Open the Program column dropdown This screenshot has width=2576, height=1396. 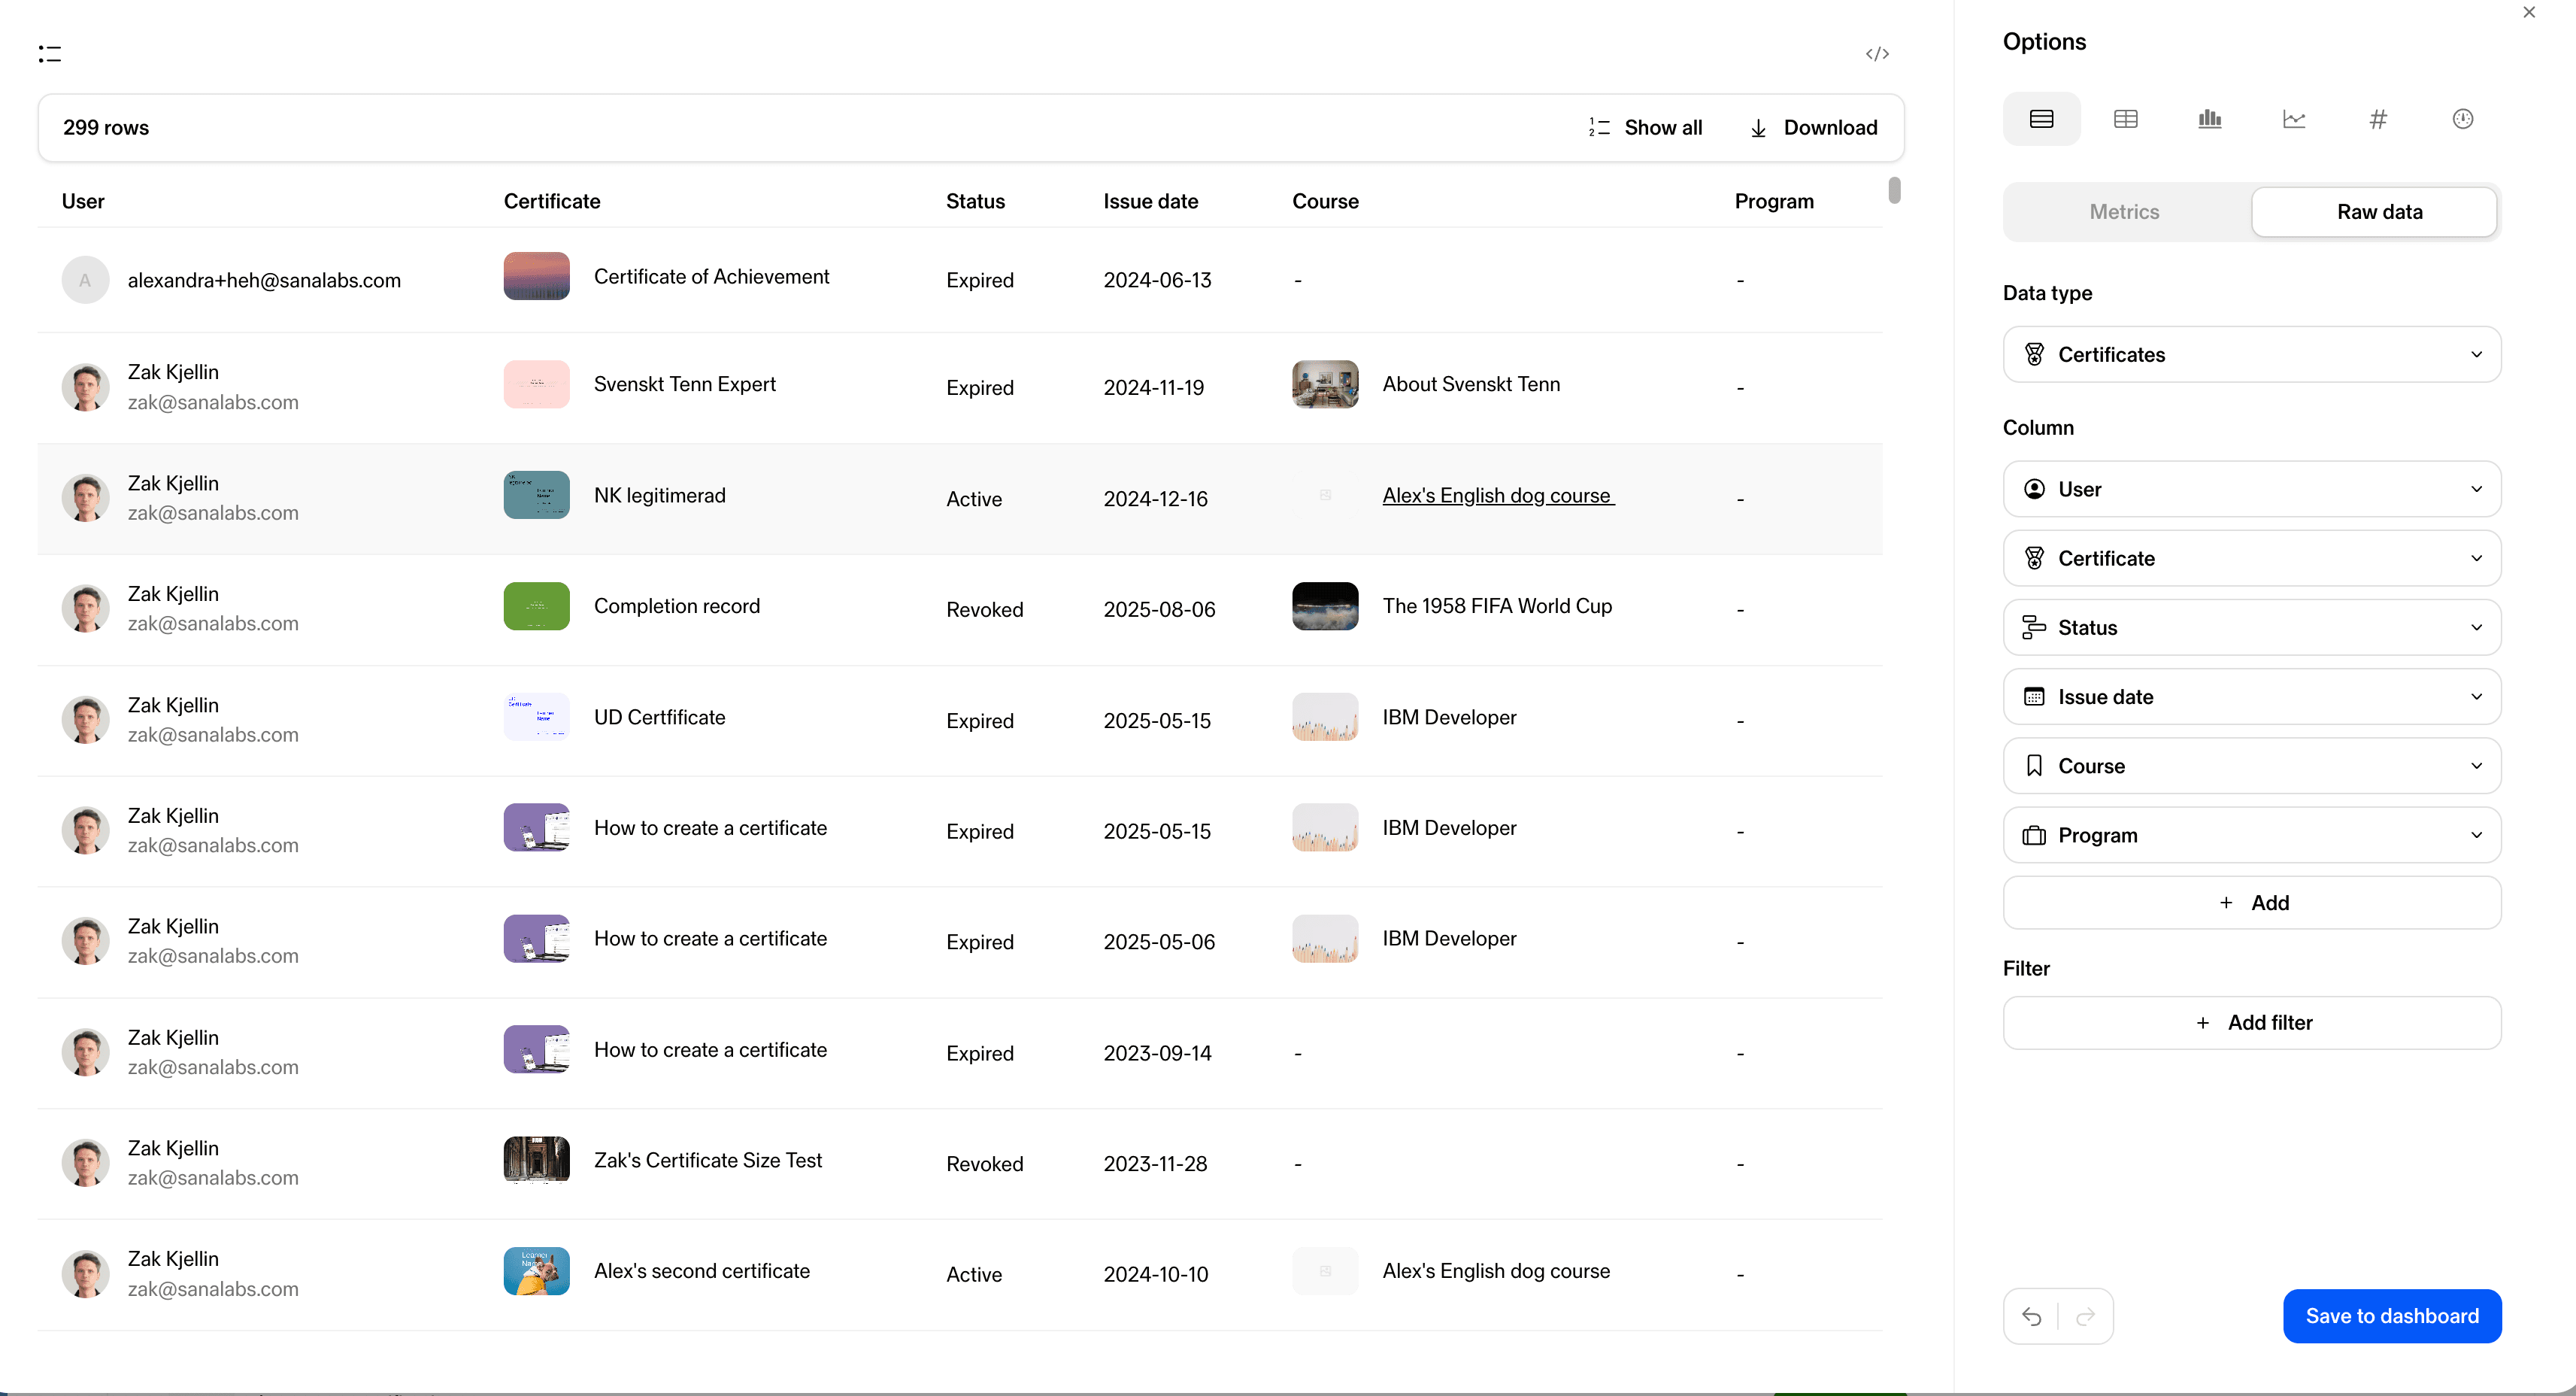coord(2251,835)
